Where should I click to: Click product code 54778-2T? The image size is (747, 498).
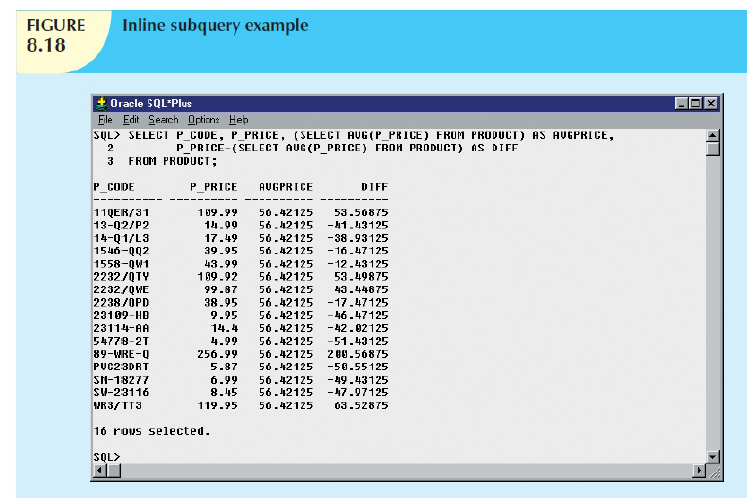[x=121, y=341]
